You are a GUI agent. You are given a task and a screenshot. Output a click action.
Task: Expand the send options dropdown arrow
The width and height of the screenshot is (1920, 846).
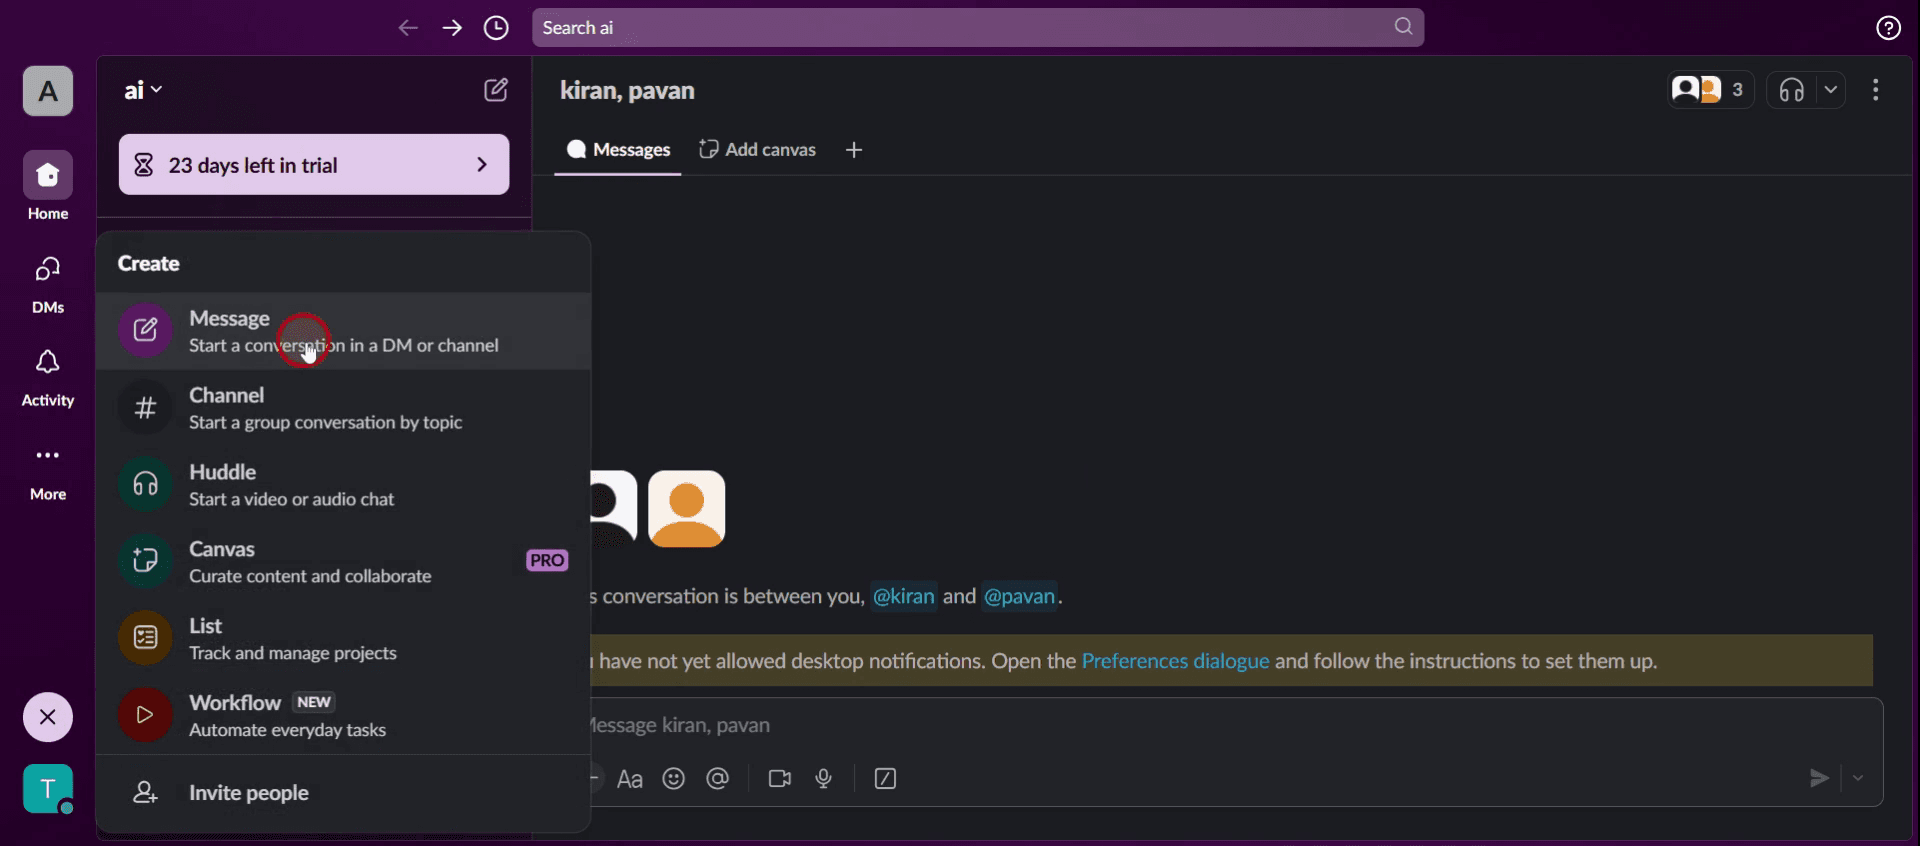tap(1858, 778)
